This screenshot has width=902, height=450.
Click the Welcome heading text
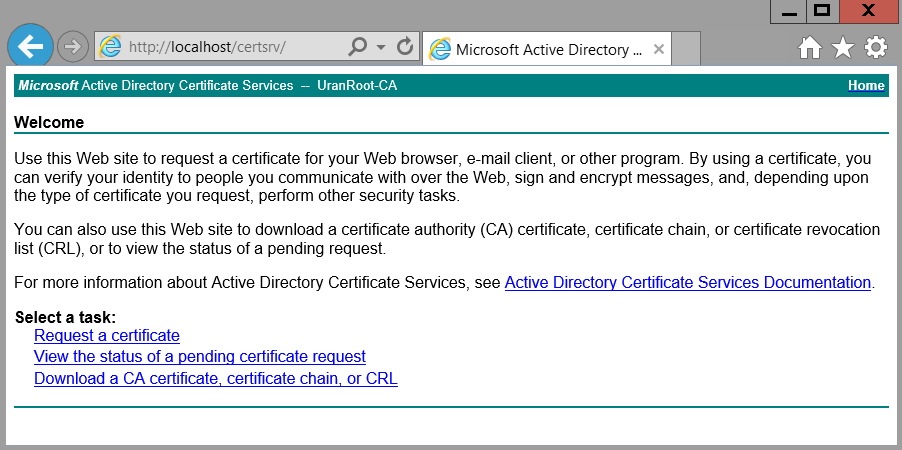coord(49,122)
